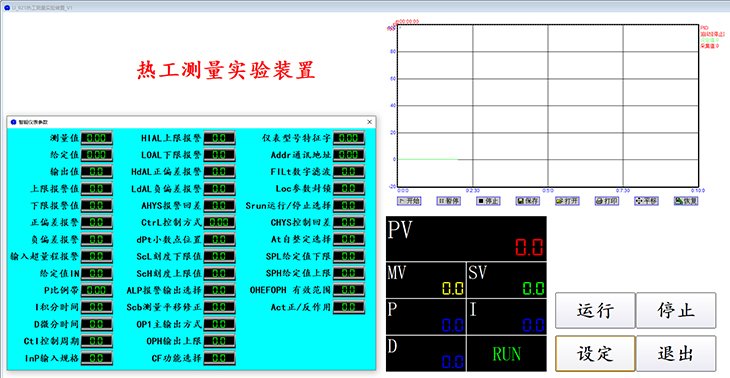The width and height of the screenshot is (730, 378).
Task: Click the large 停止 button
Action: click(x=676, y=310)
